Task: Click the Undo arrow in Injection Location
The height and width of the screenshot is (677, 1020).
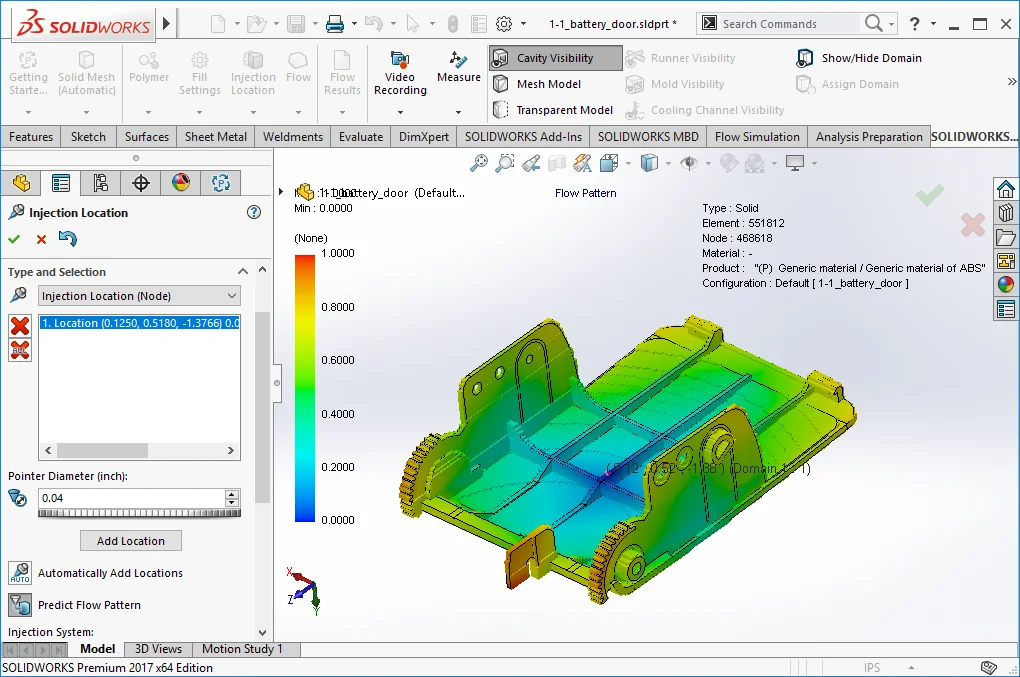Action: click(68, 239)
